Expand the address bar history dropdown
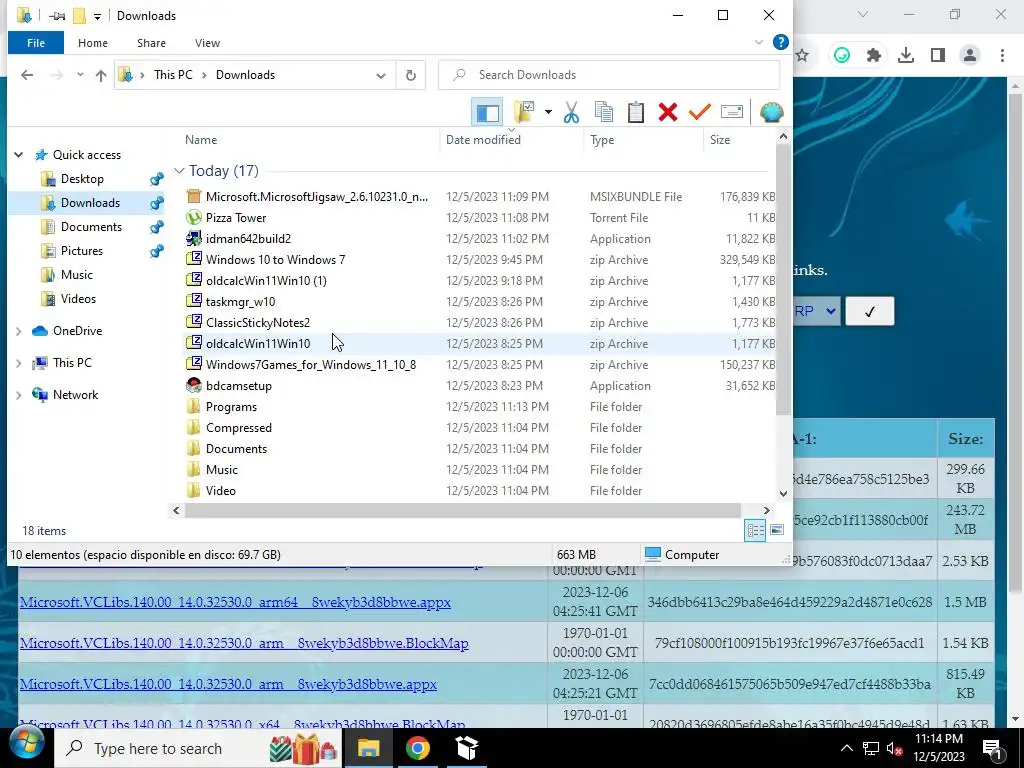Screen dimensions: 1024x768 point(380,76)
